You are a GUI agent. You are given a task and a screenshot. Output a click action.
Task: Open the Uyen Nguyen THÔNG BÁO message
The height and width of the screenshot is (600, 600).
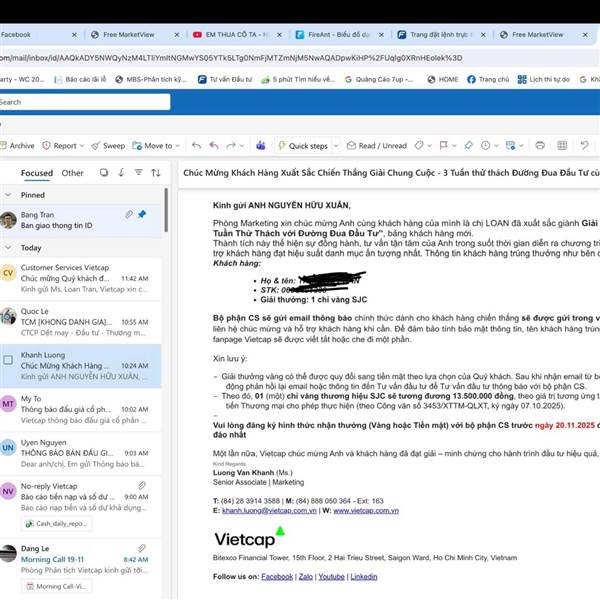pyautogui.click(x=80, y=453)
